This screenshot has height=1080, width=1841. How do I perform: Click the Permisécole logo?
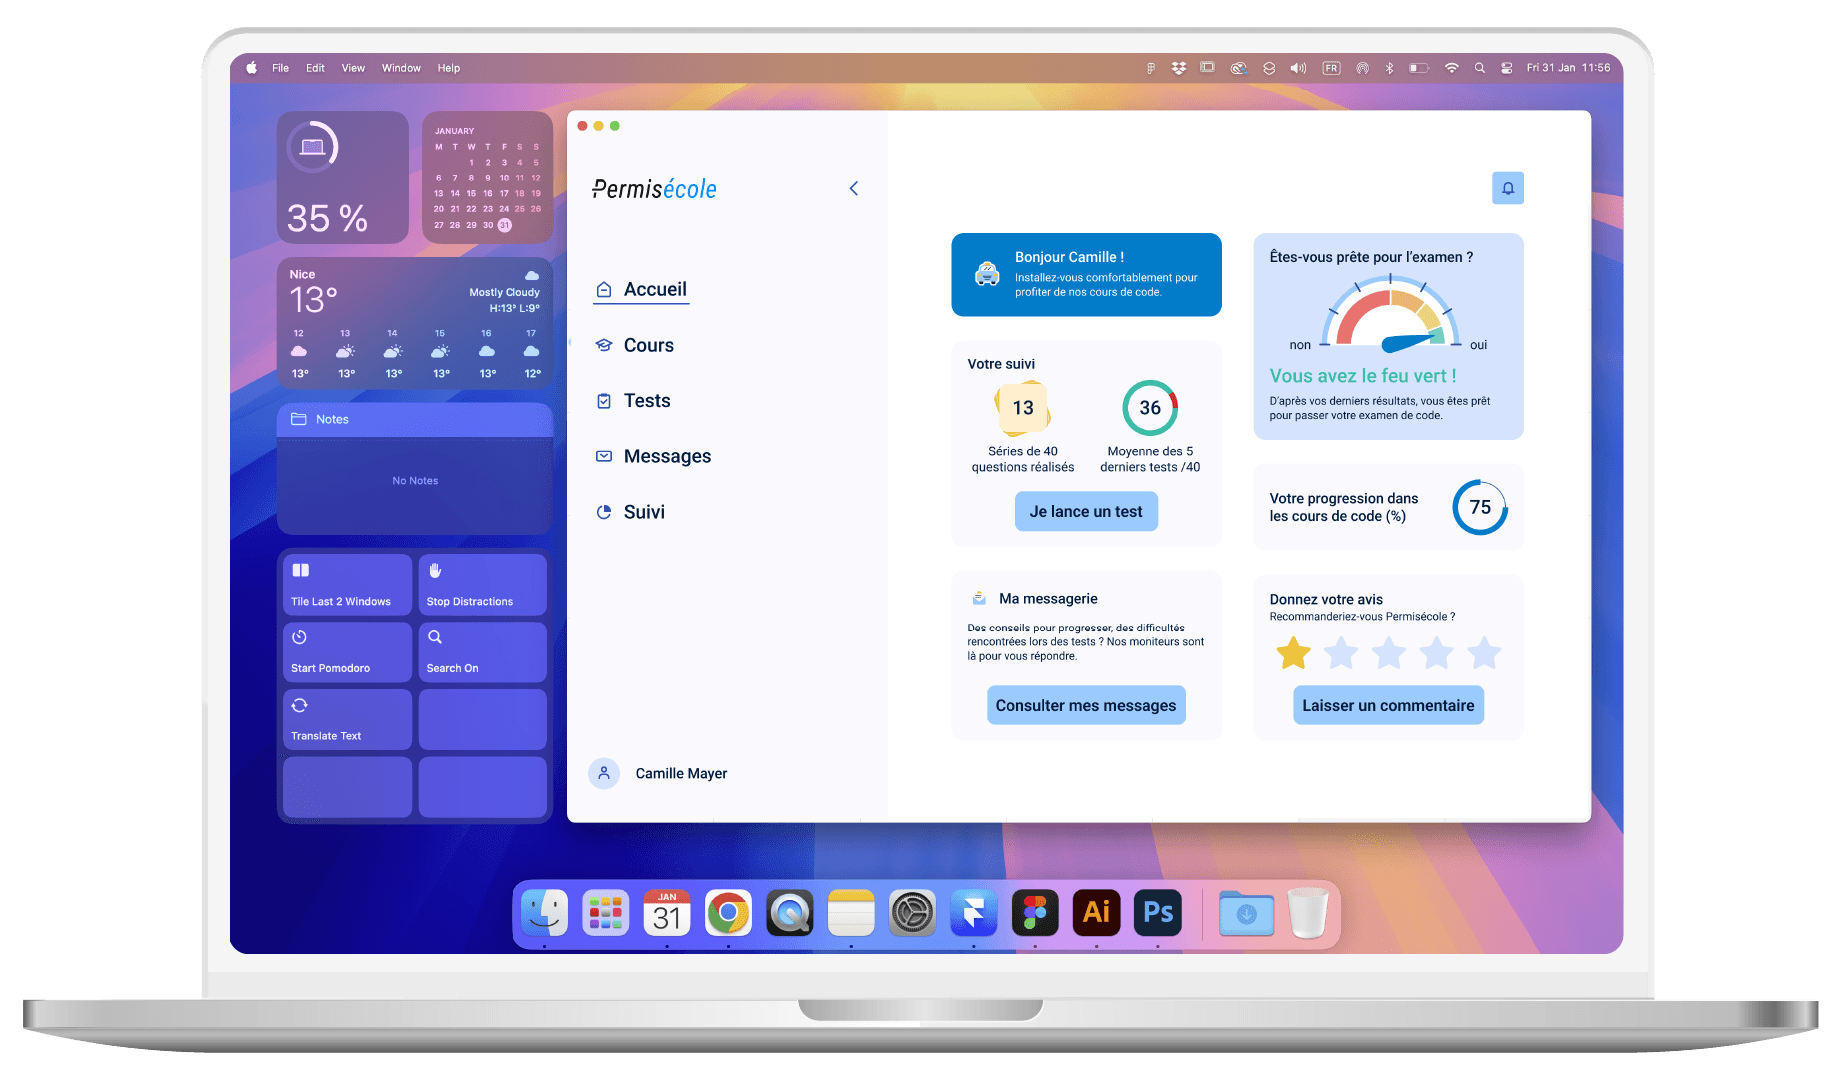[654, 189]
